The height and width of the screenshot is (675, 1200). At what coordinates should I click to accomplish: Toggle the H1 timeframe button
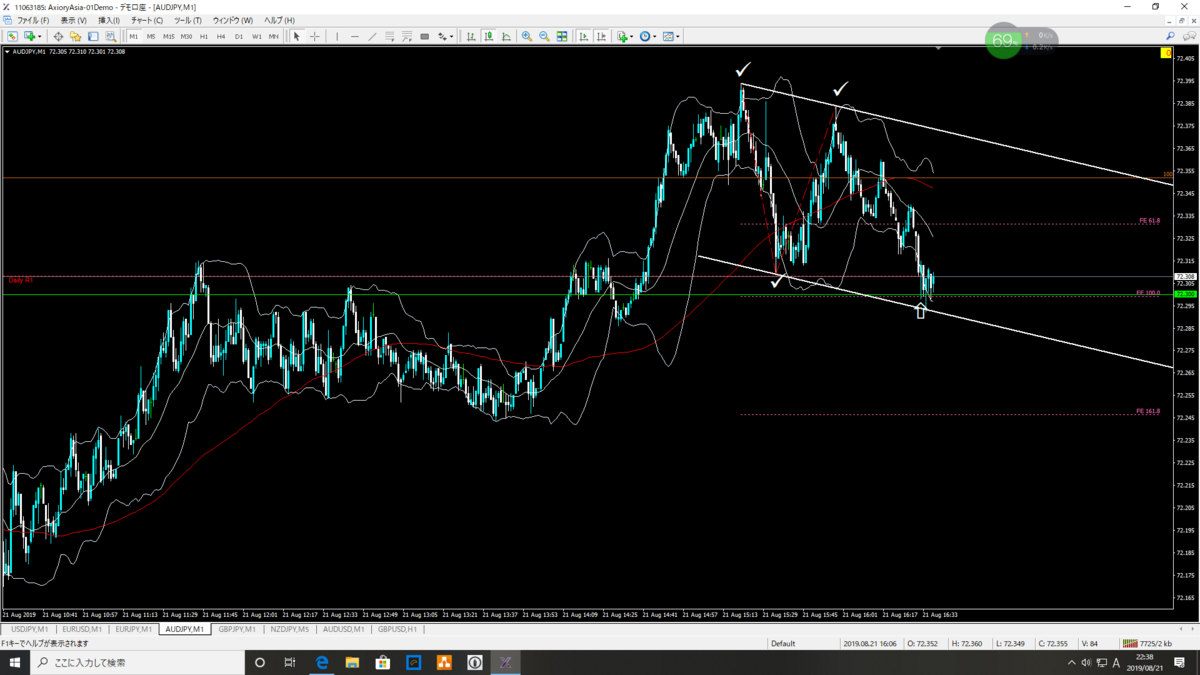pos(204,37)
